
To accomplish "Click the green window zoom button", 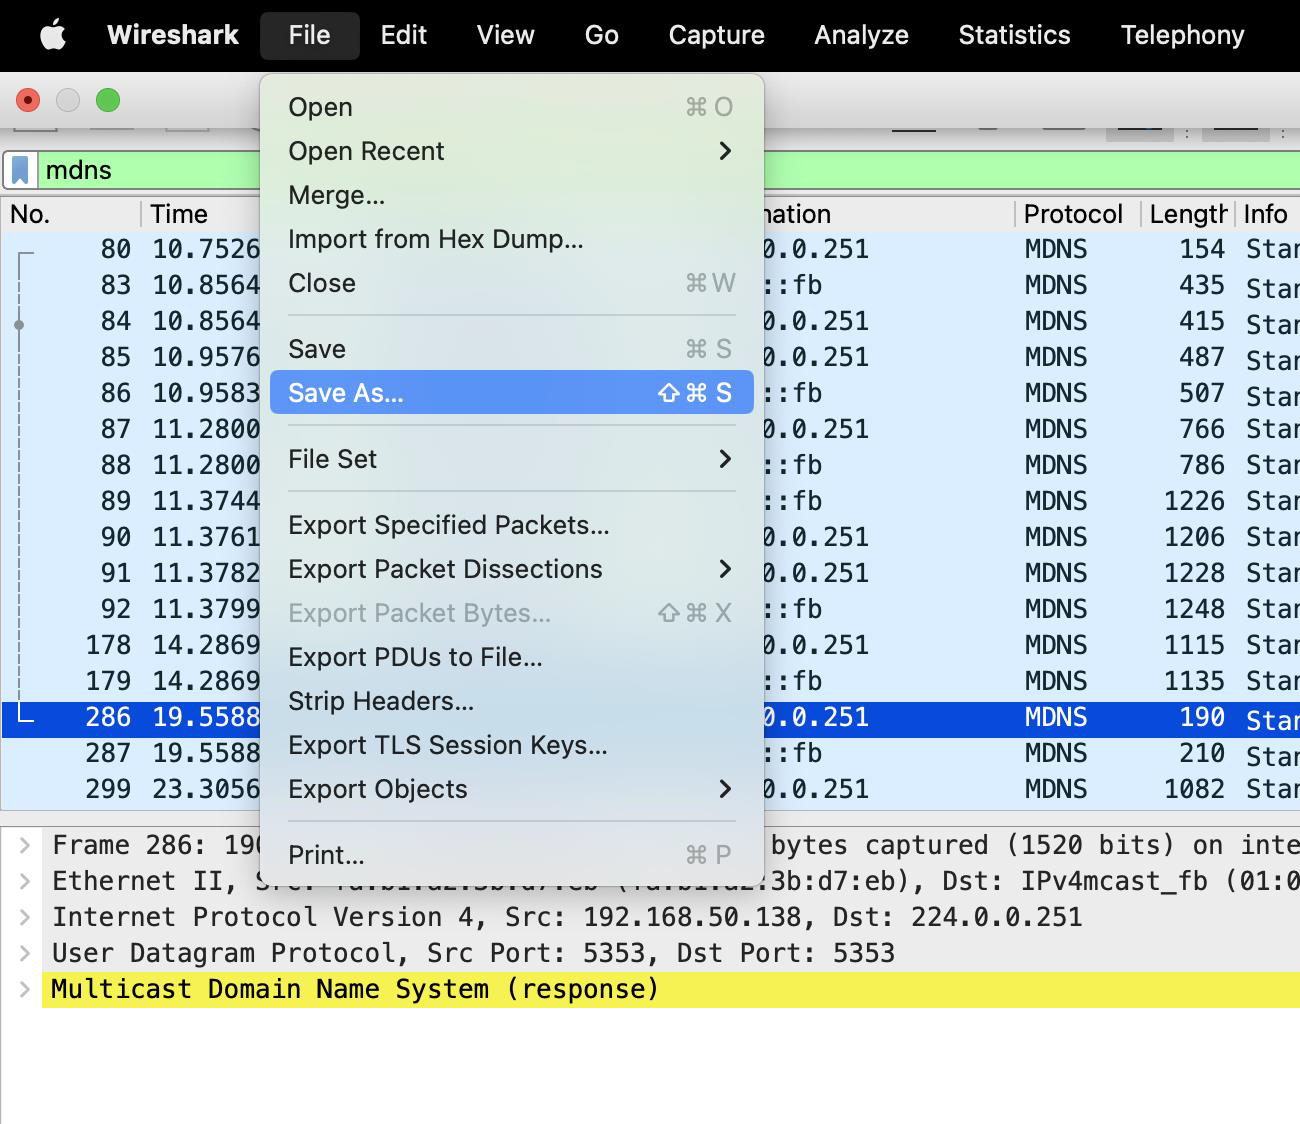I will tap(108, 100).
